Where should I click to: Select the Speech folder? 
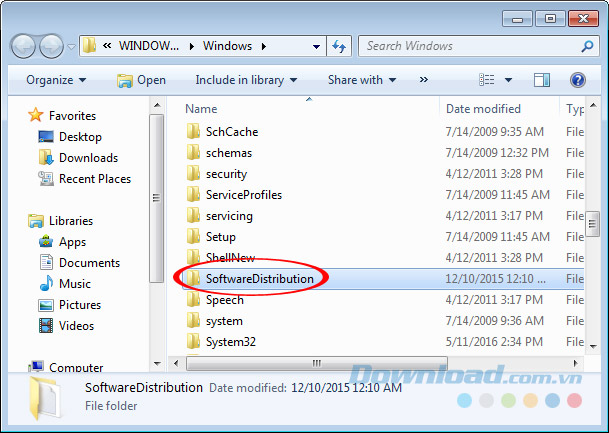[x=224, y=300]
